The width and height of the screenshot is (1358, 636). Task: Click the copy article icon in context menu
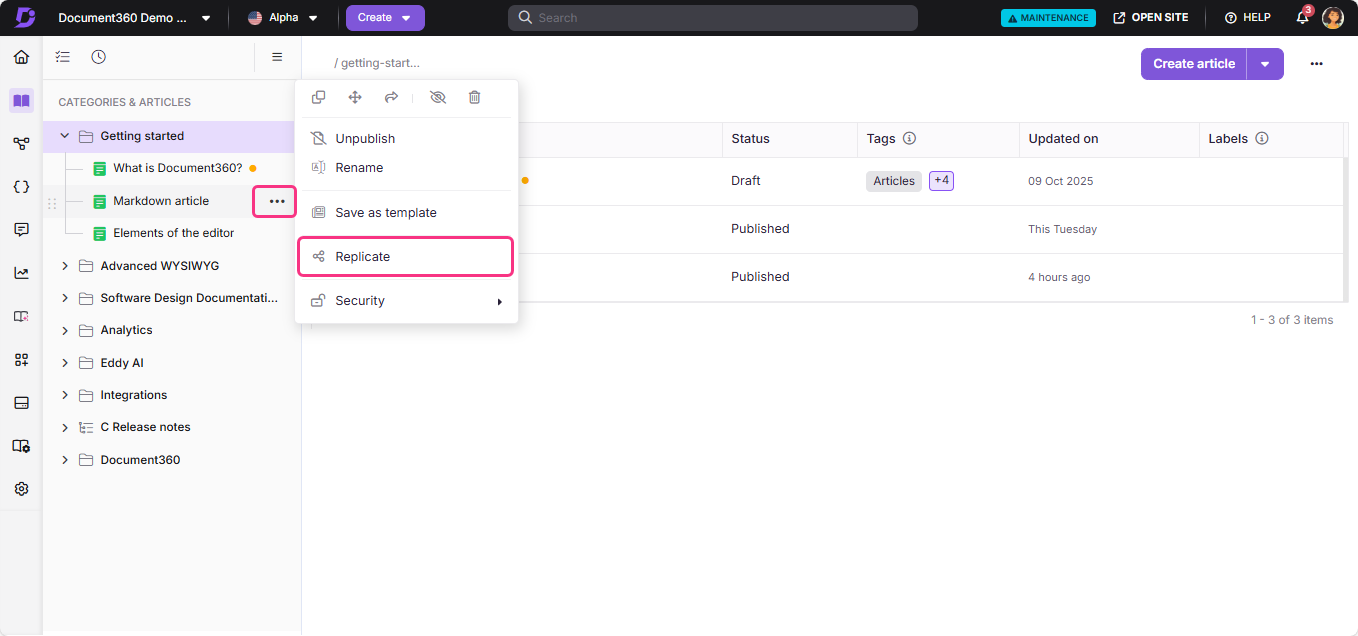pos(318,97)
